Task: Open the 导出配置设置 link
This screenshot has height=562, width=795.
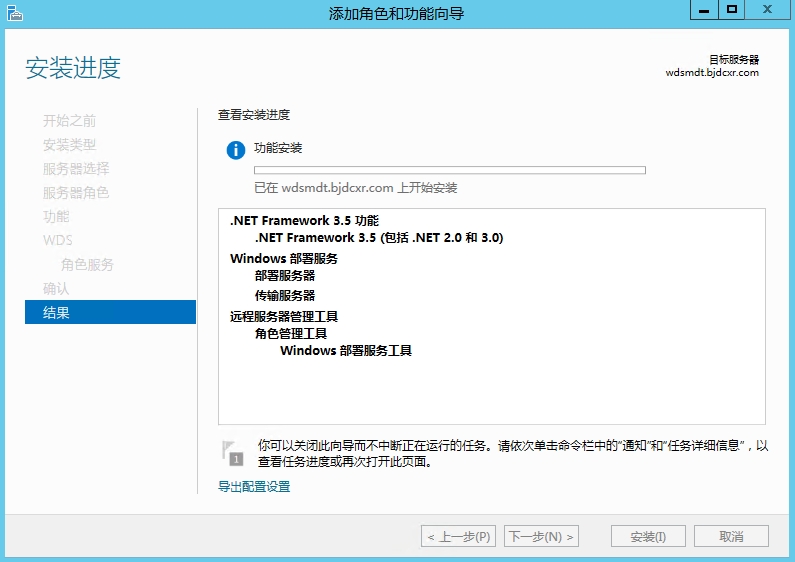Action: coord(254,487)
